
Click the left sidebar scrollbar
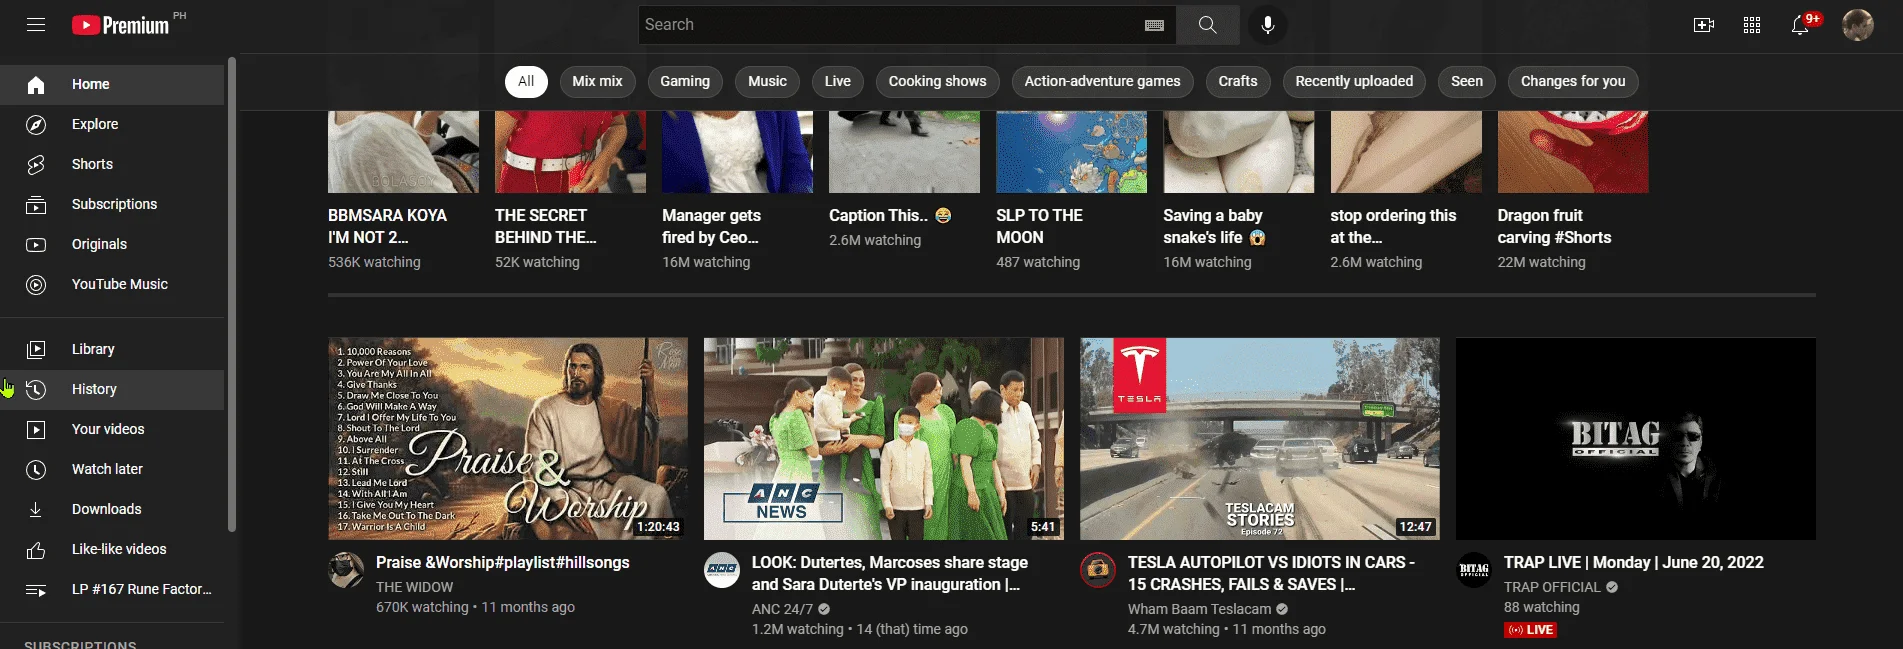232,295
